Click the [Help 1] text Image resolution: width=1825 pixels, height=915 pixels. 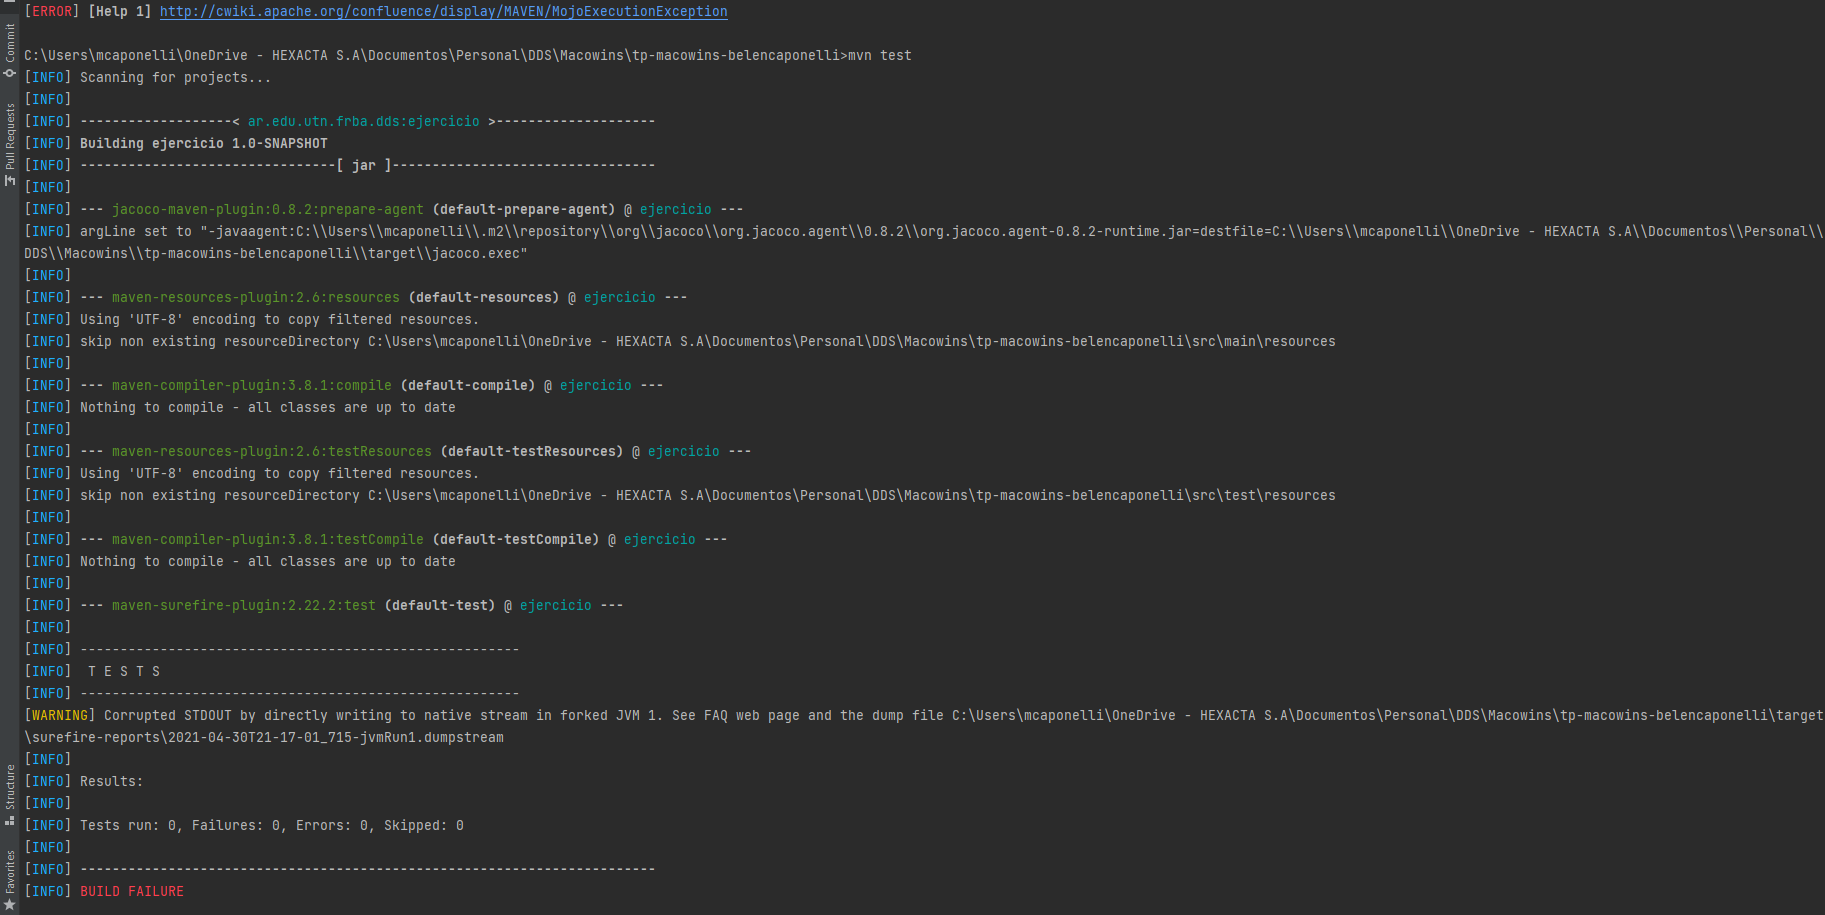point(119,12)
